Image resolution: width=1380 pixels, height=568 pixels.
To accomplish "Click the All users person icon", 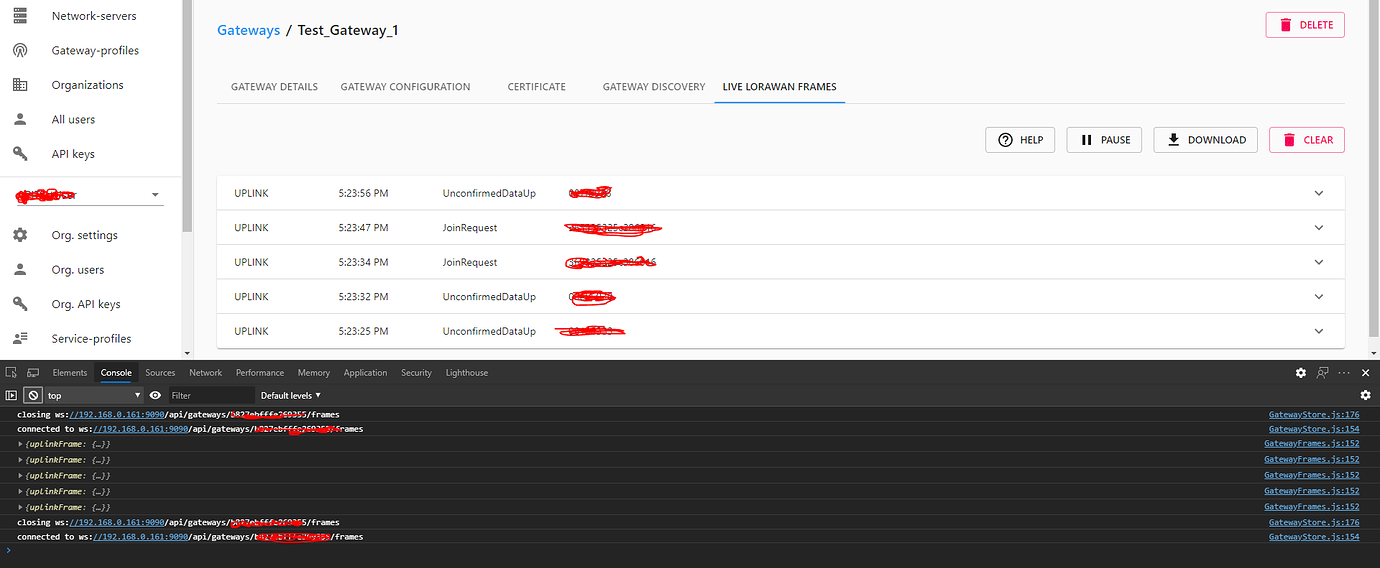I will coord(20,119).
